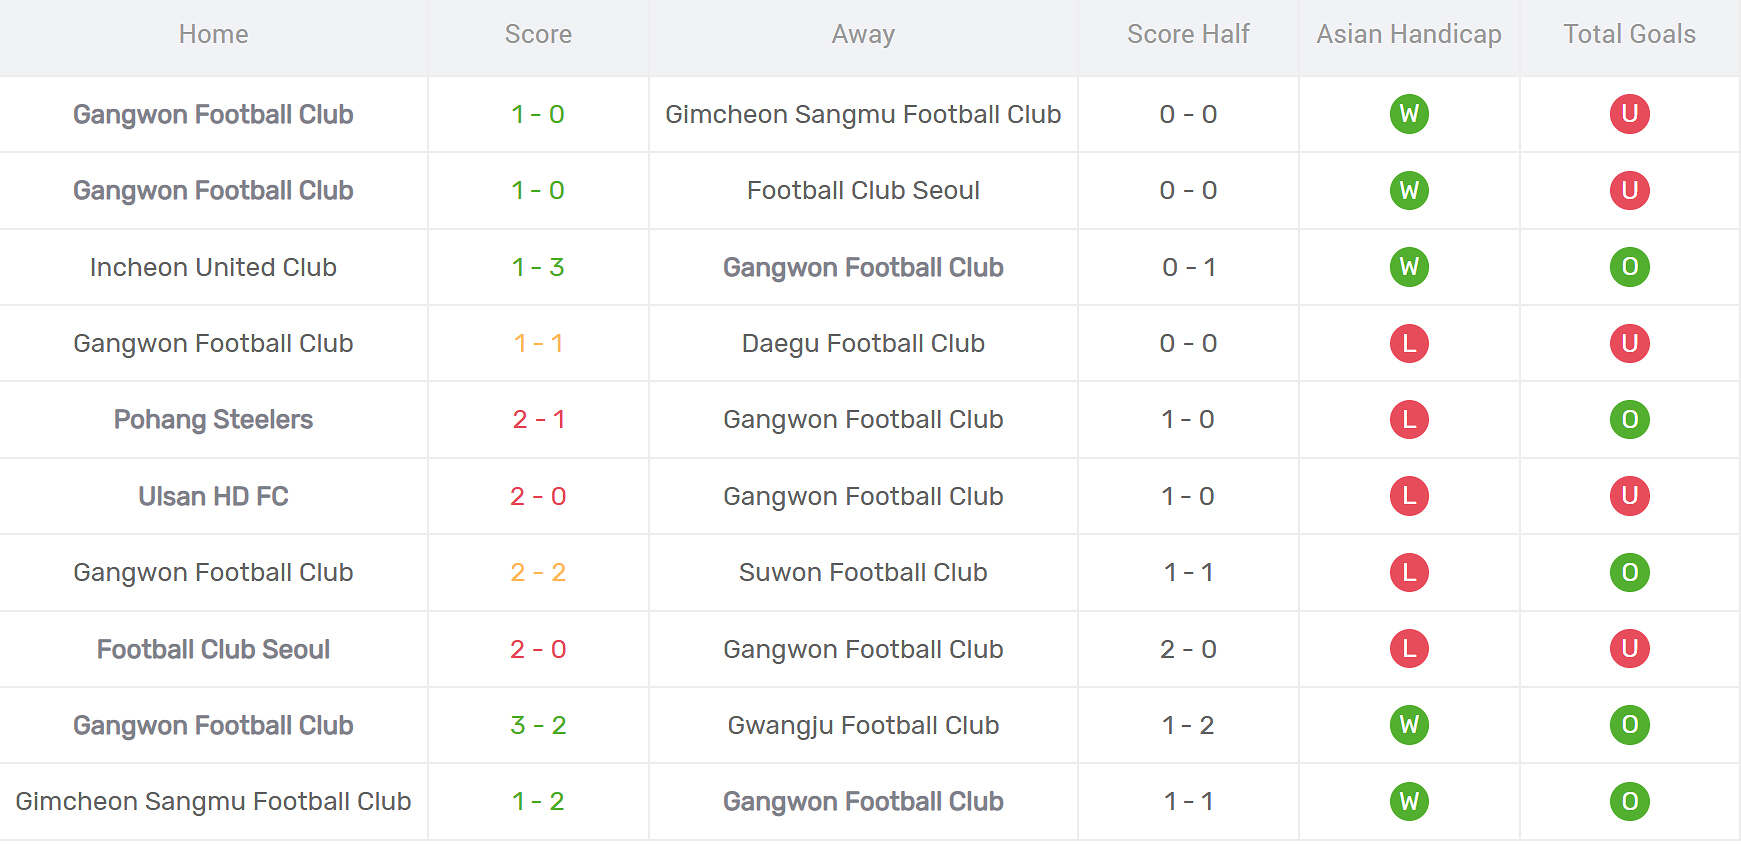Click the L badge in Pohang Steelers row
This screenshot has height=846, width=1741.
(x=1409, y=419)
